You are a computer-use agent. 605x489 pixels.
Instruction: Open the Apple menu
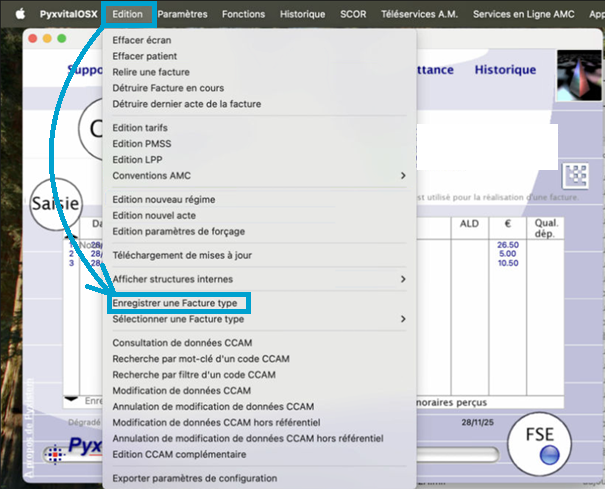[19, 14]
